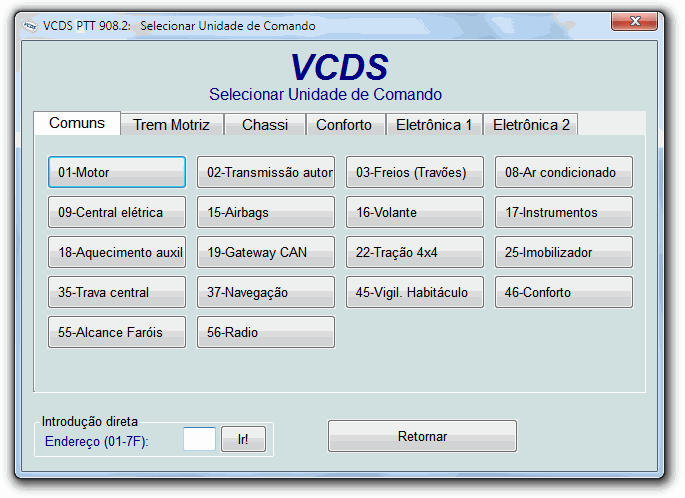Open 35-Trava central module

point(117,292)
